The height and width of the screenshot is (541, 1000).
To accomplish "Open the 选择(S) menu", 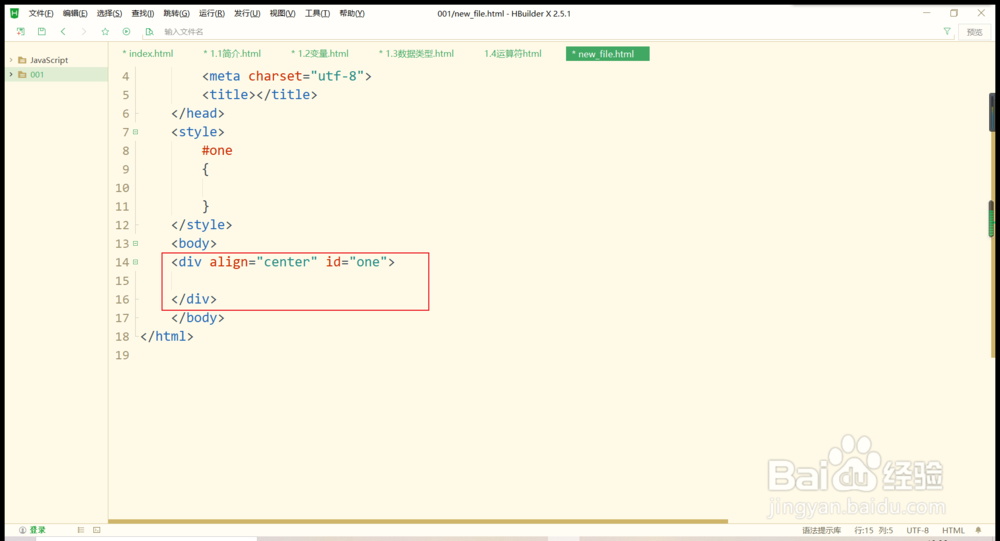I will pyautogui.click(x=109, y=13).
